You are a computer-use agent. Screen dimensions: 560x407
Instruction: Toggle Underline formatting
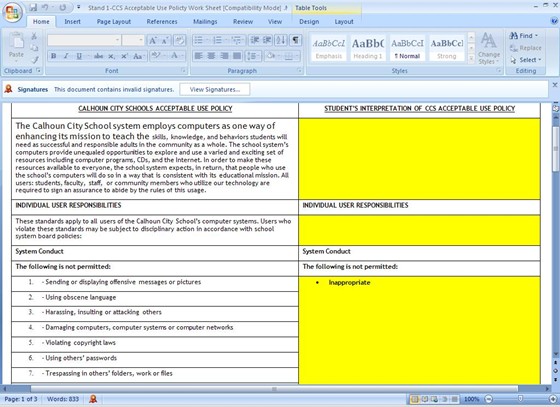(x=79, y=56)
